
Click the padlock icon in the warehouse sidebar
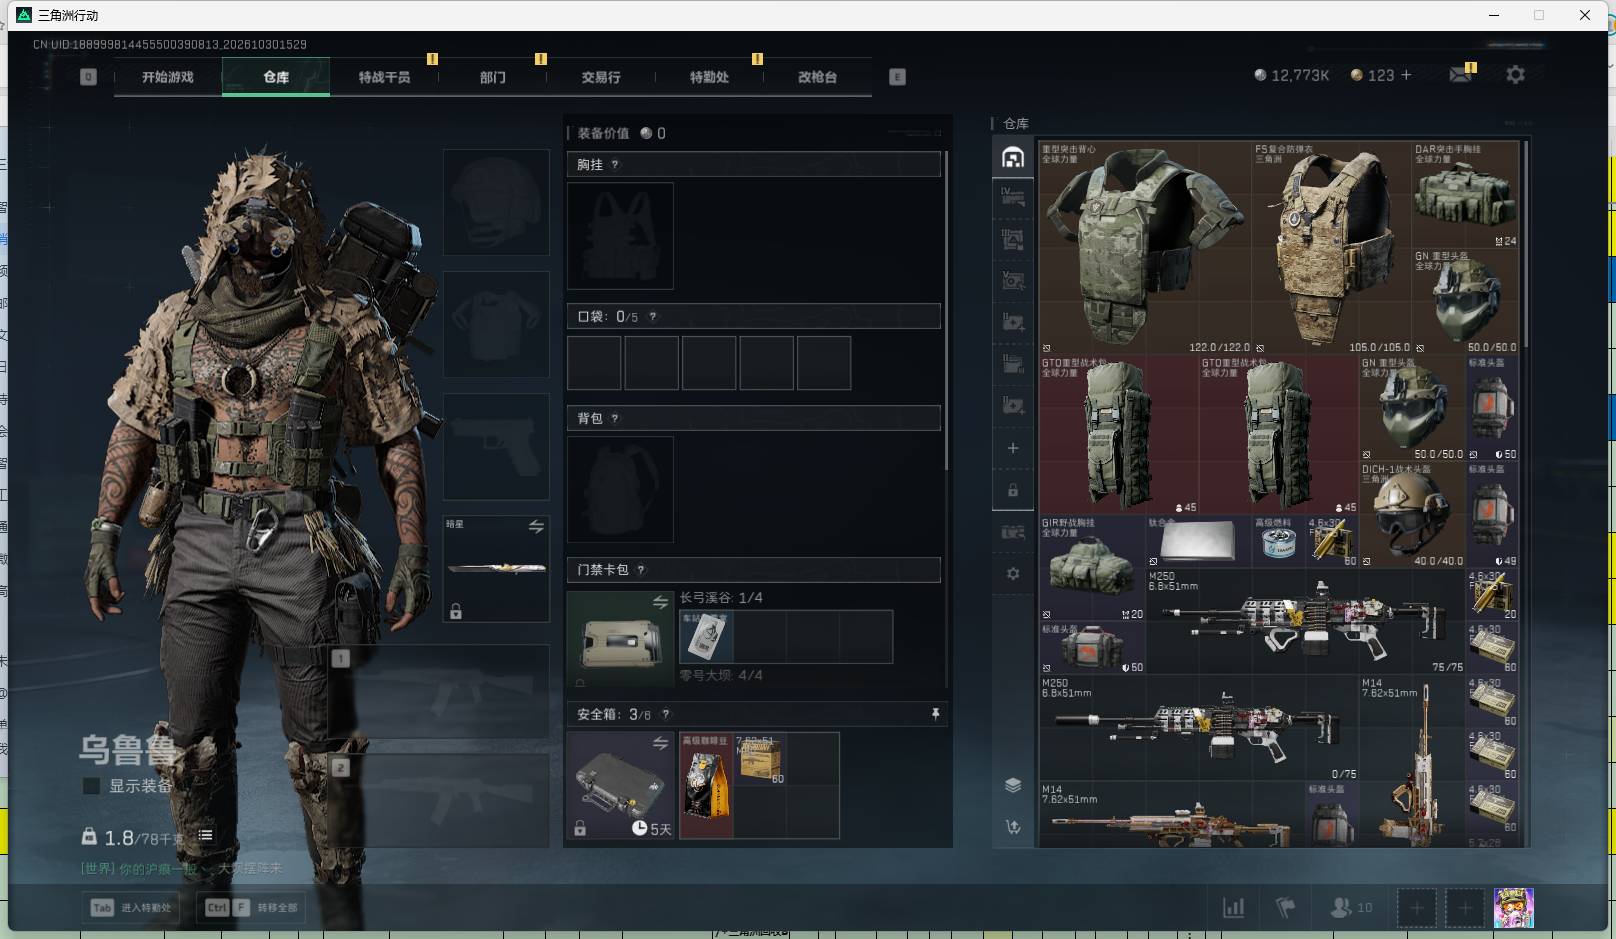click(x=1013, y=490)
